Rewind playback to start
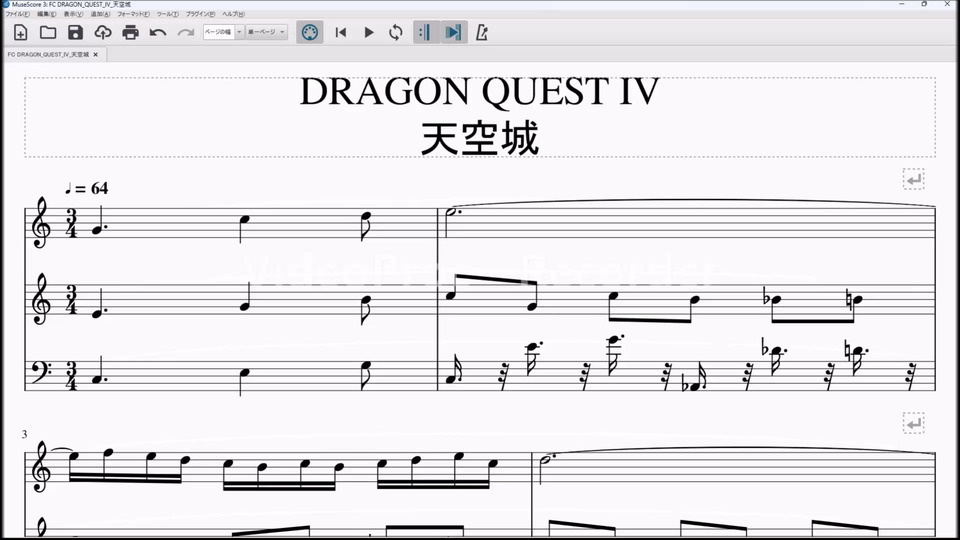Viewport: 960px width, 540px height. 341,32
